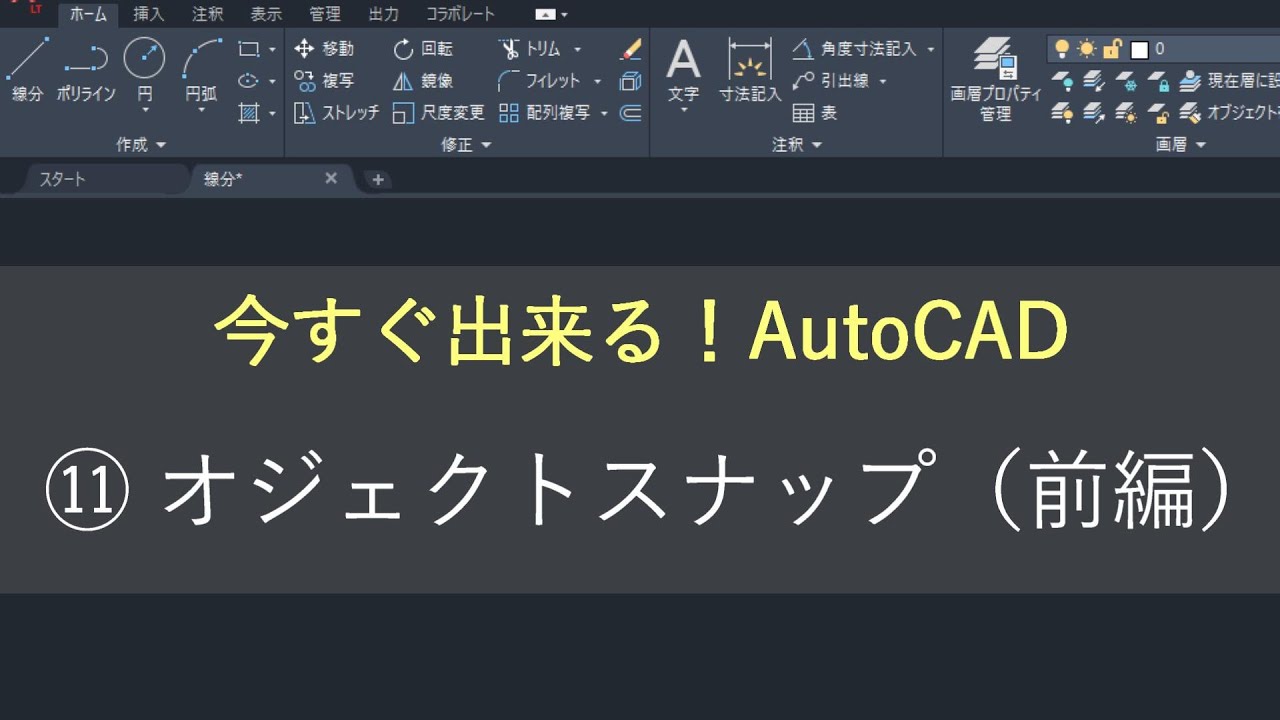Expand the 作成 panel
Screen dimensions: 1280x720
(x=141, y=145)
